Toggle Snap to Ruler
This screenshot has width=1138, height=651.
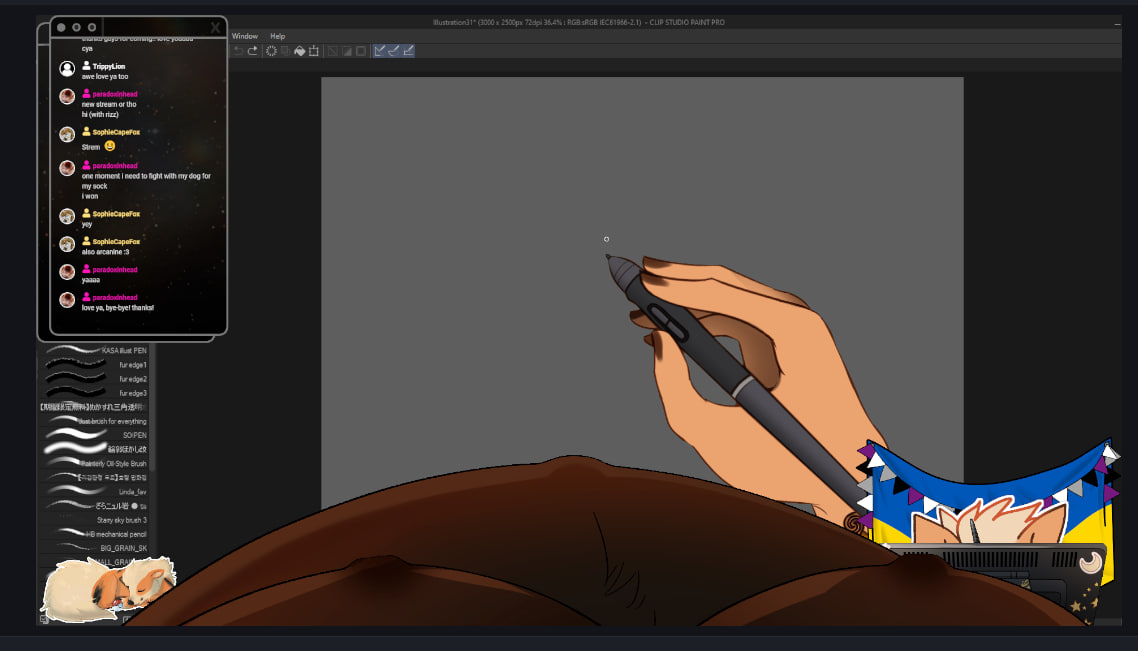coord(380,51)
